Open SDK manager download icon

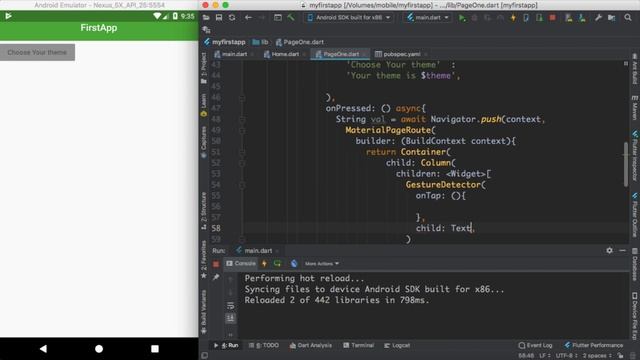[582, 18]
